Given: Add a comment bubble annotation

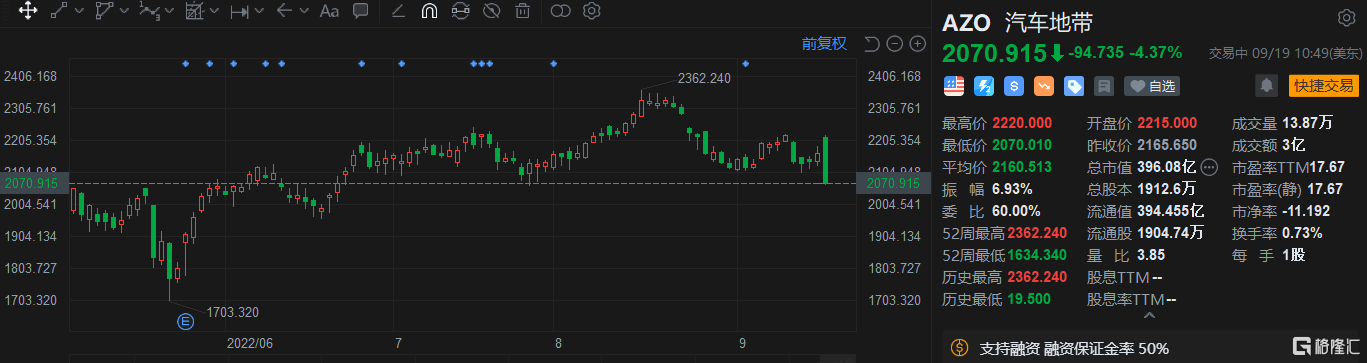Looking at the screenshot, I should pyautogui.click(x=361, y=12).
